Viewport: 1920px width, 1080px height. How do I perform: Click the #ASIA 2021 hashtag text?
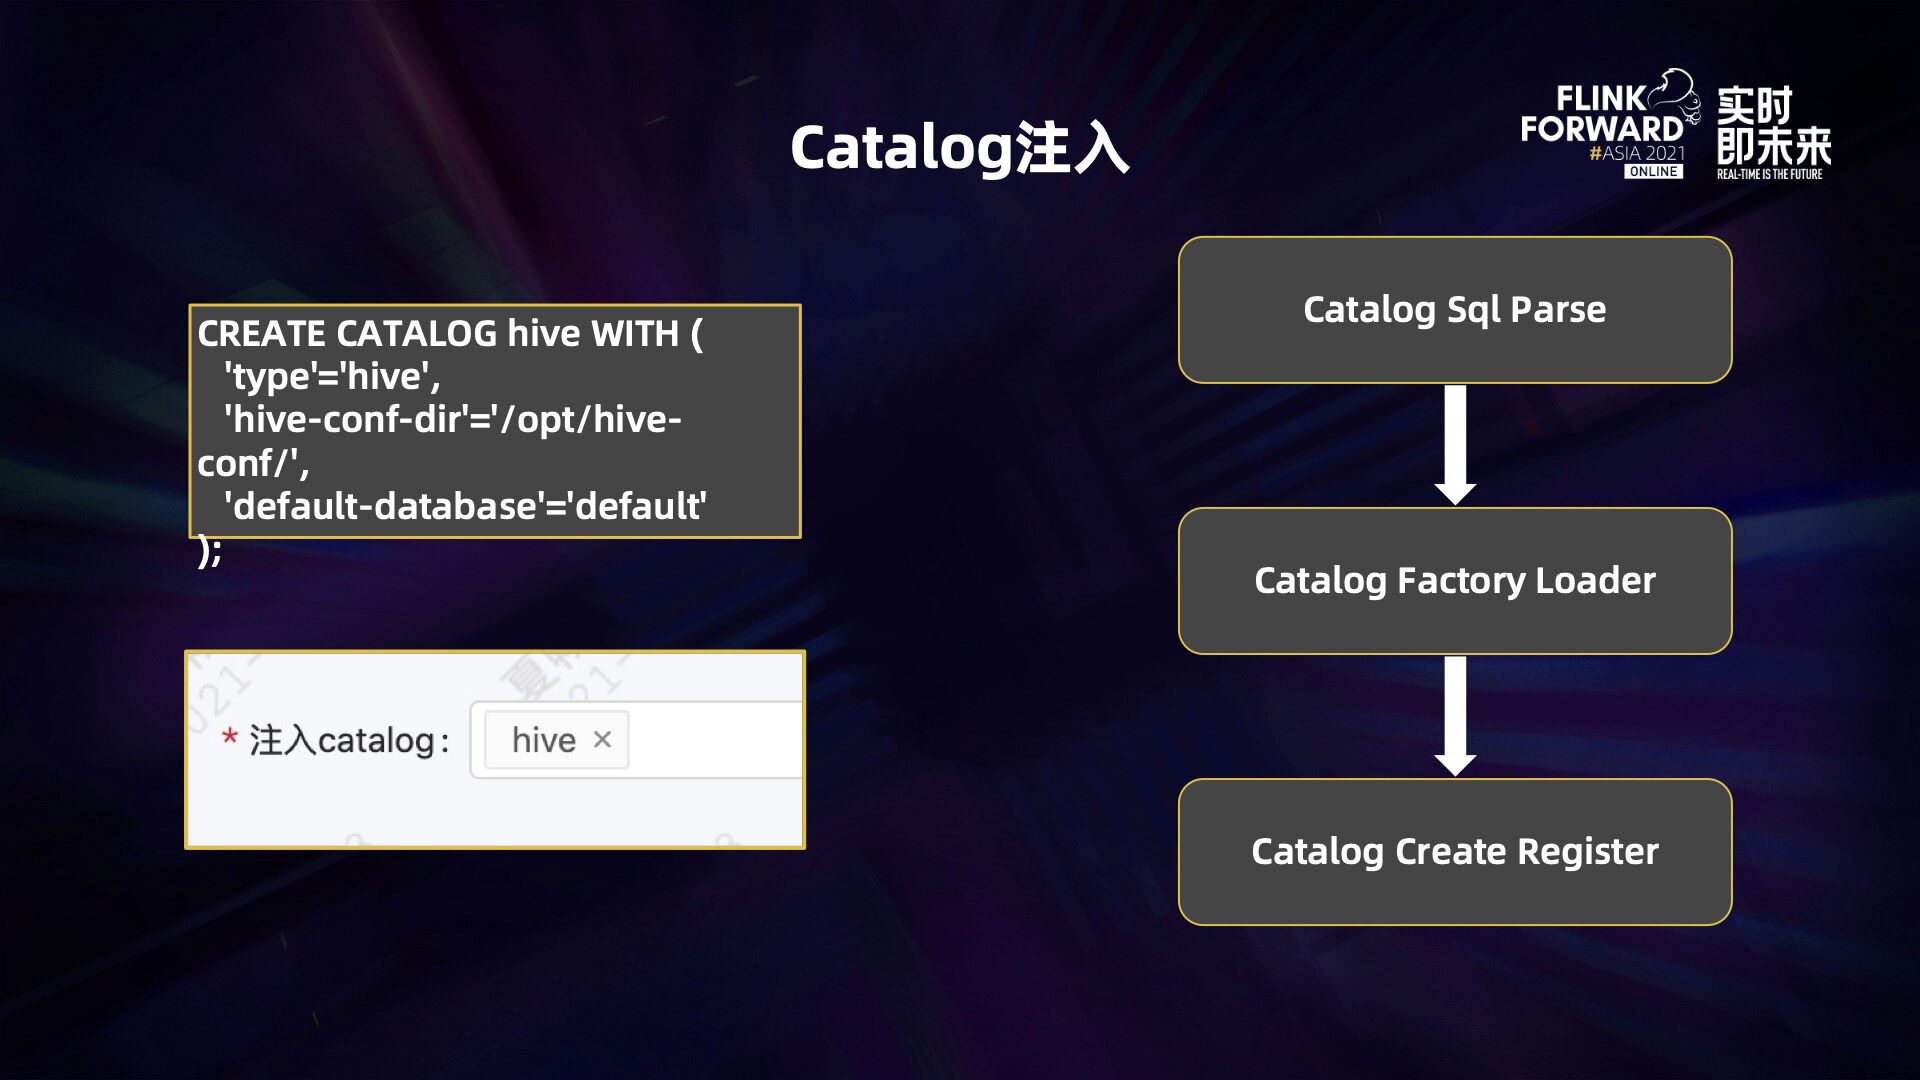1637,153
